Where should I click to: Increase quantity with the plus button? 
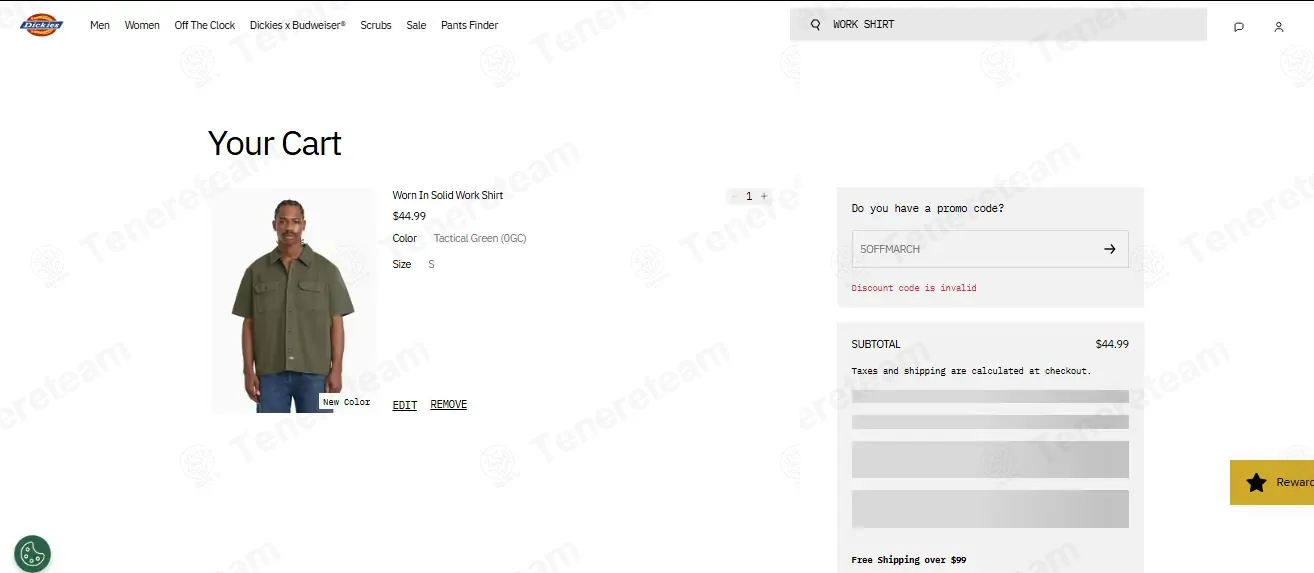tap(764, 196)
